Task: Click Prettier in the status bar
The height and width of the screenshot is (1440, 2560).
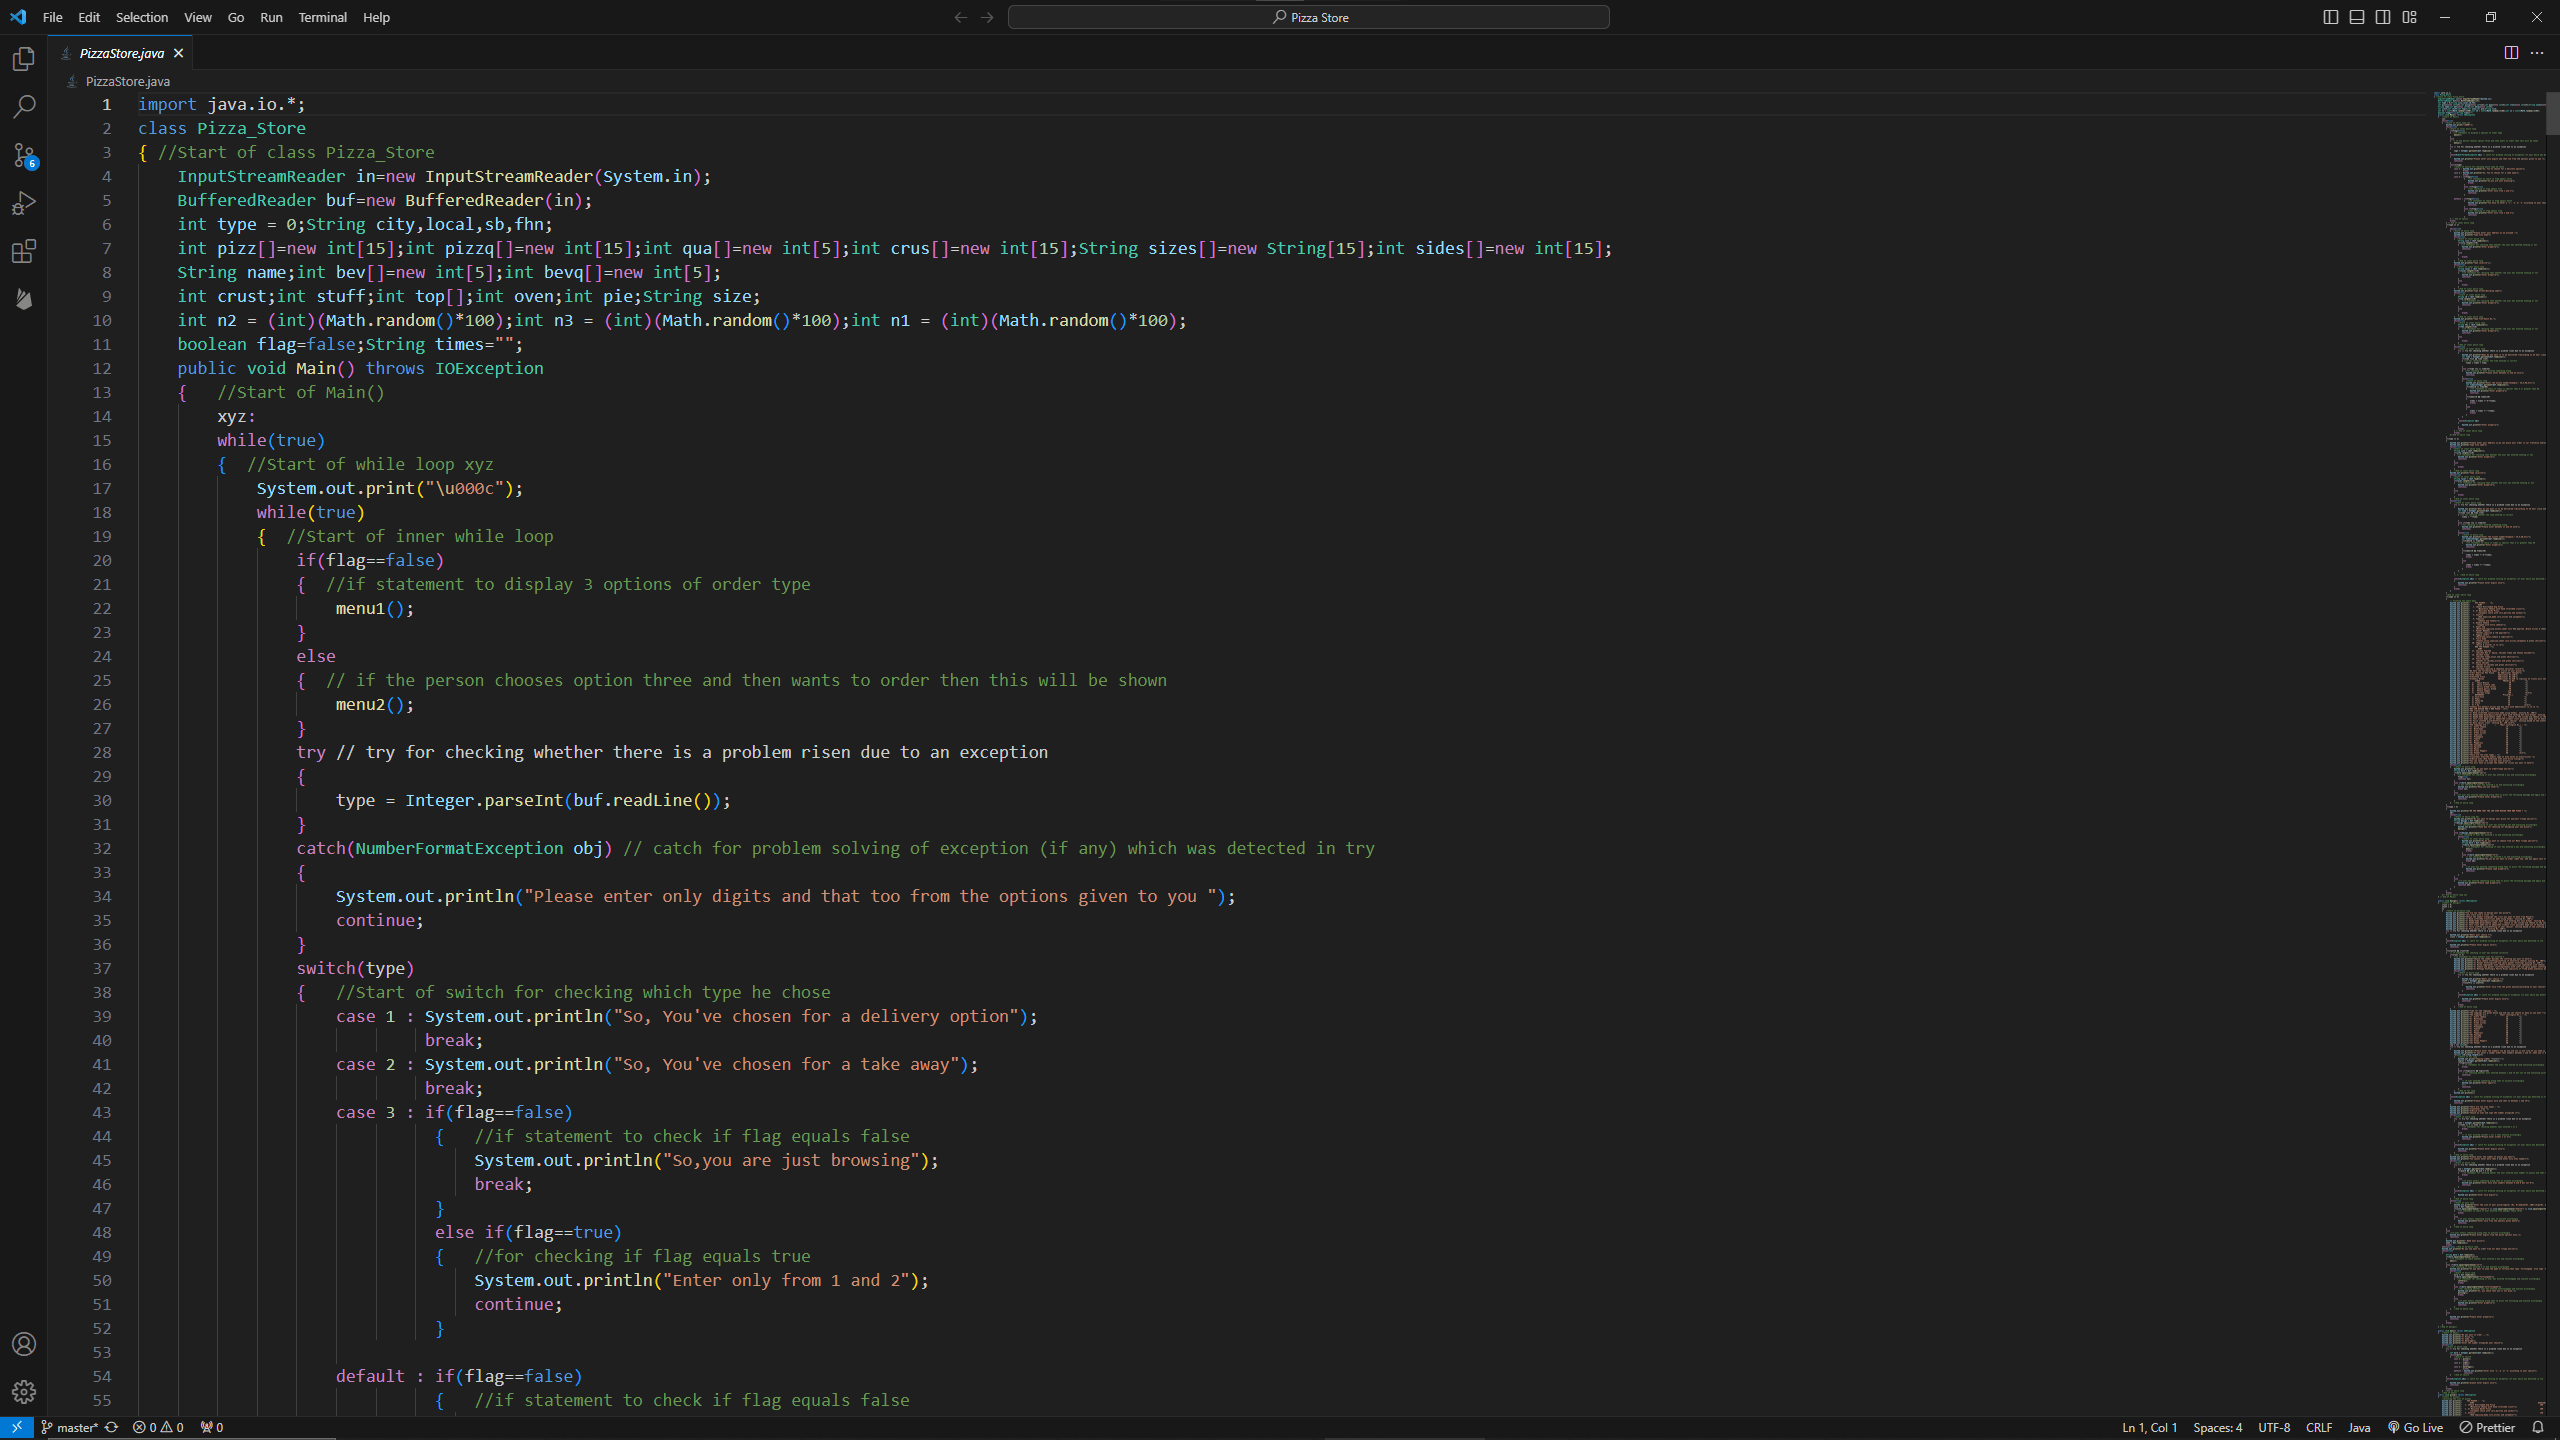Action: point(2487,1427)
